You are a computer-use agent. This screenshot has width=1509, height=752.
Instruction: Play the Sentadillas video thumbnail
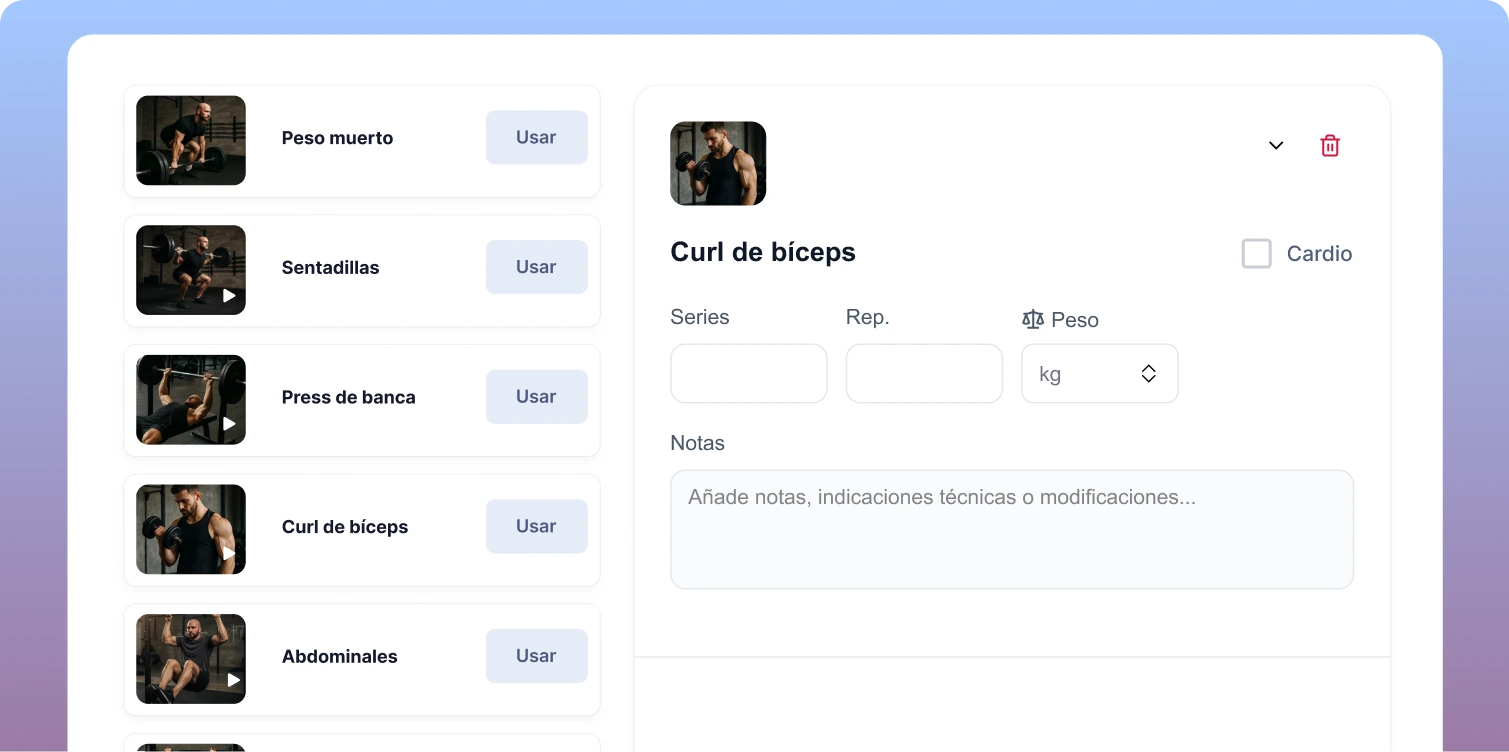(191, 270)
